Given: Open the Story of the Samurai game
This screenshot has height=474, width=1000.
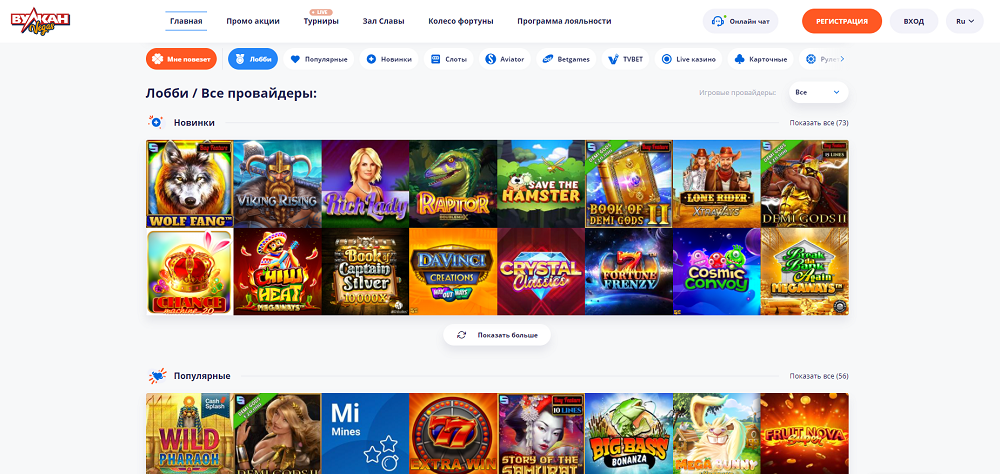Looking at the screenshot, I should (x=541, y=433).
